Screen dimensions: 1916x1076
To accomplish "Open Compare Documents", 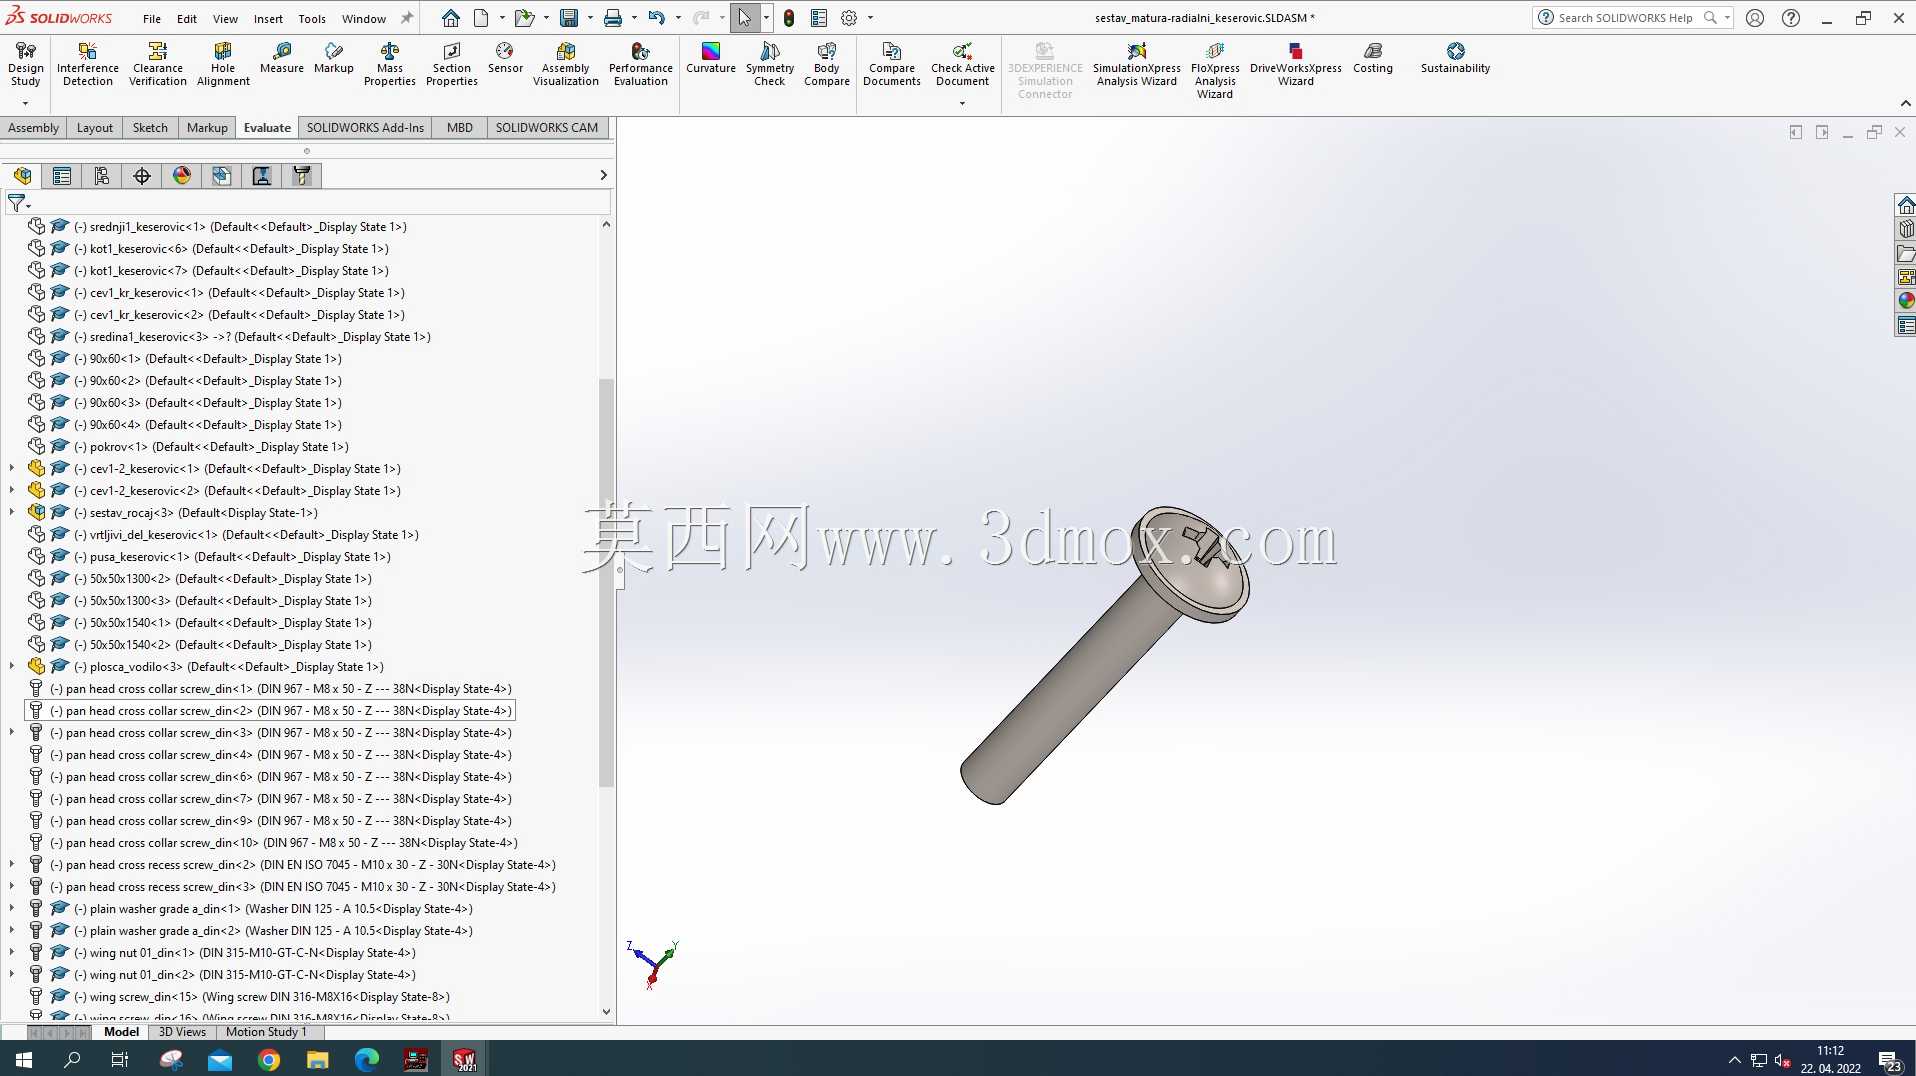I will pos(892,66).
